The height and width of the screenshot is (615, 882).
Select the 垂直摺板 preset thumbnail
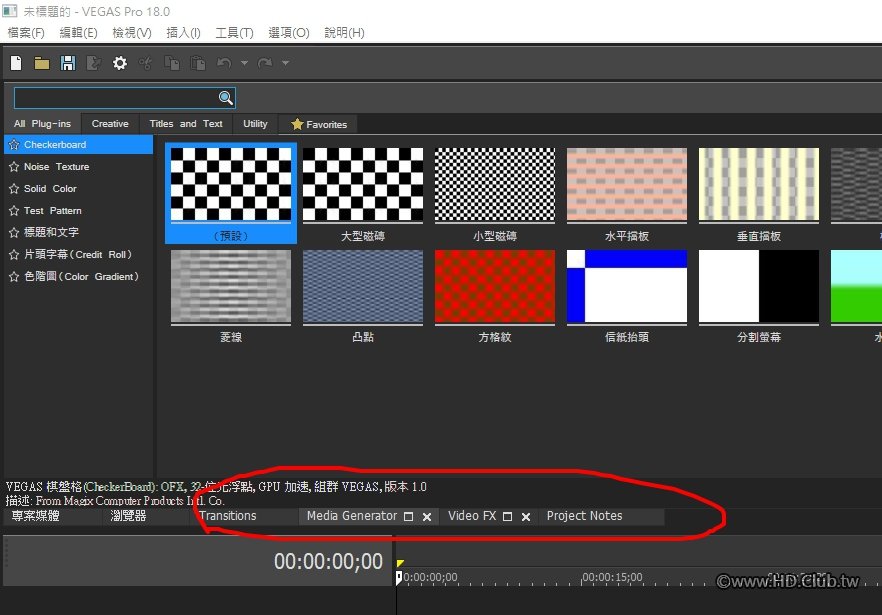(759, 185)
